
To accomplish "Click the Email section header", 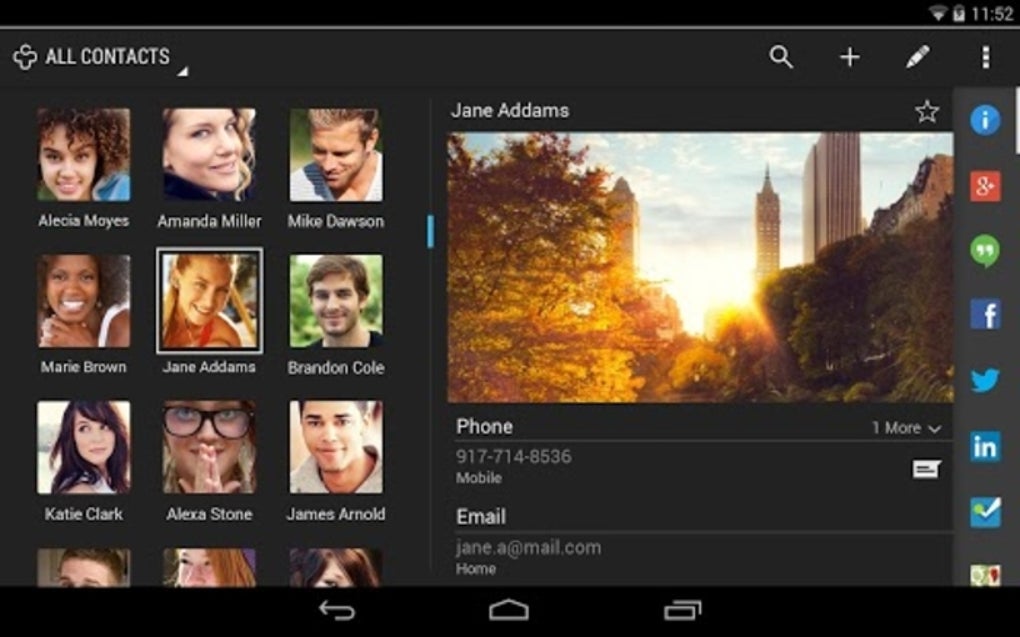I will click(481, 517).
